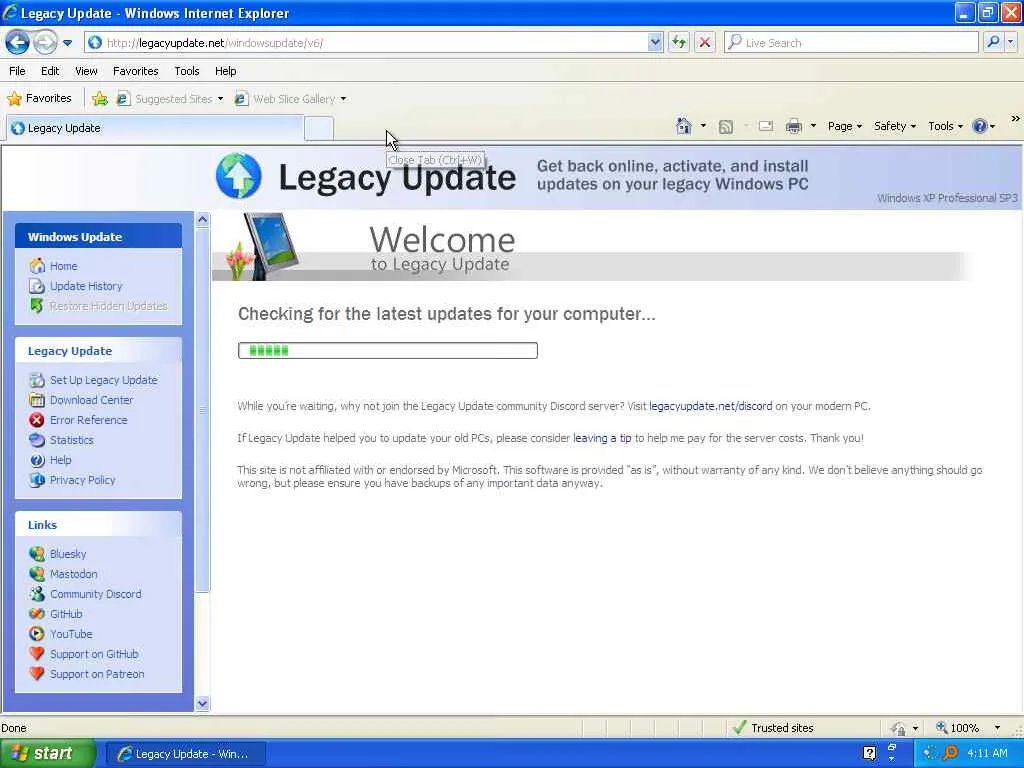The width and height of the screenshot is (1024, 768).
Task: Click the Privacy Policy icon
Action: point(37,480)
